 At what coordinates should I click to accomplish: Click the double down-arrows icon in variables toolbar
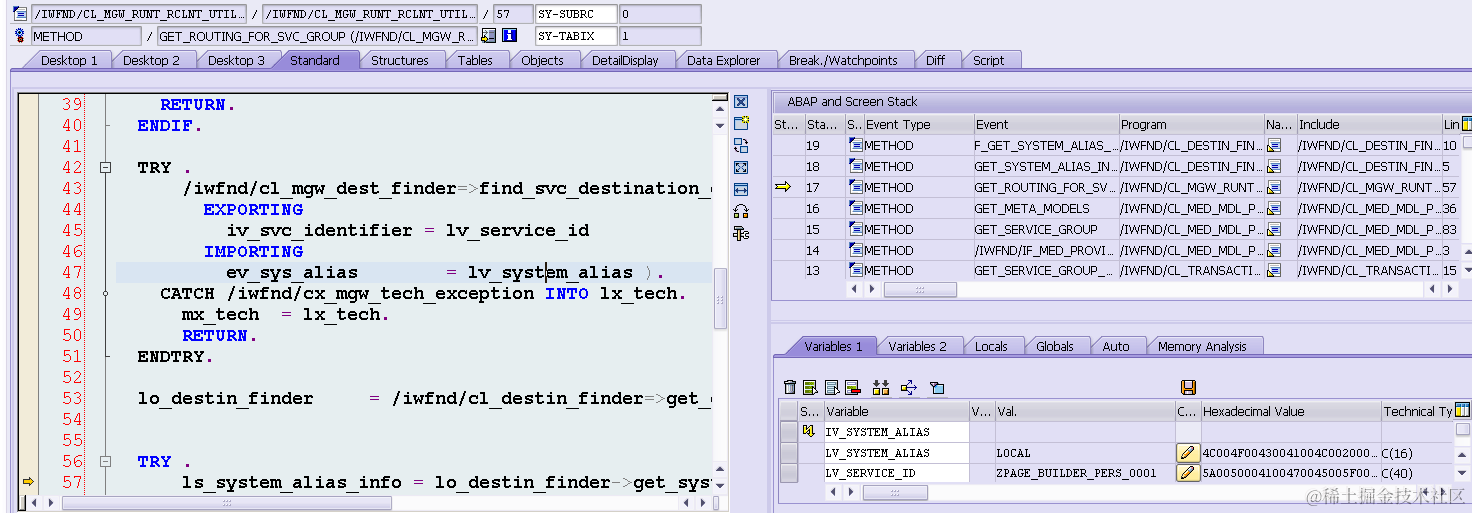881,388
